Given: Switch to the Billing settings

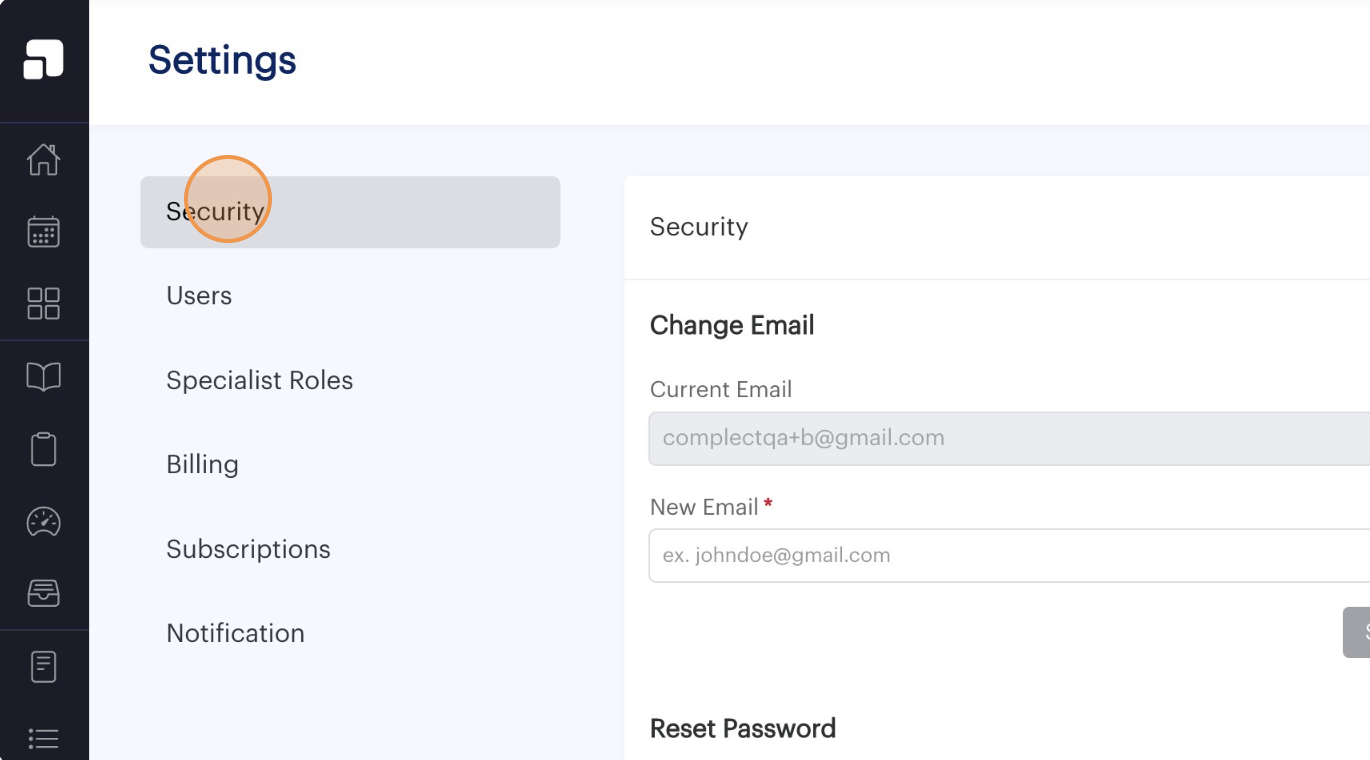Looking at the screenshot, I should tap(202, 465).
